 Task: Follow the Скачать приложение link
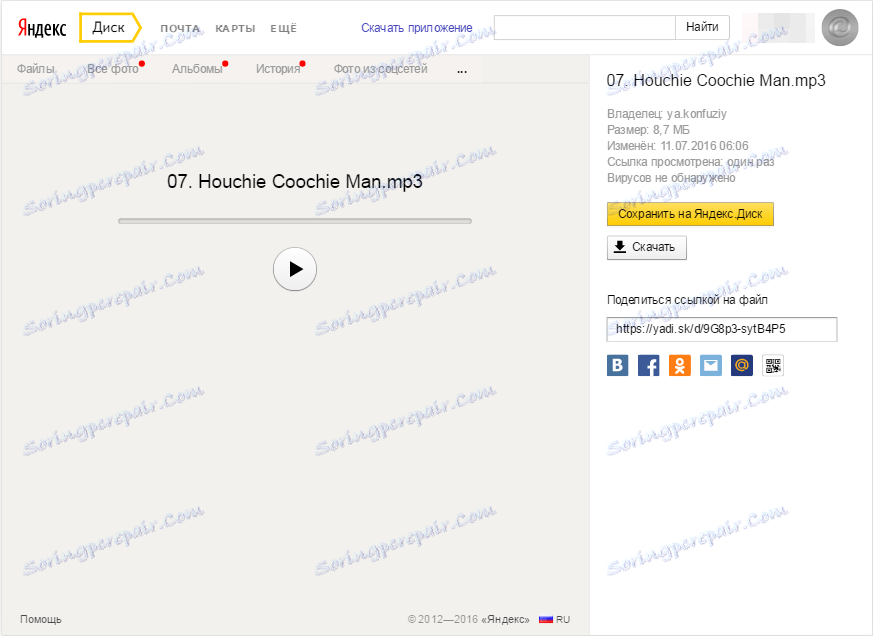[417, 28]
